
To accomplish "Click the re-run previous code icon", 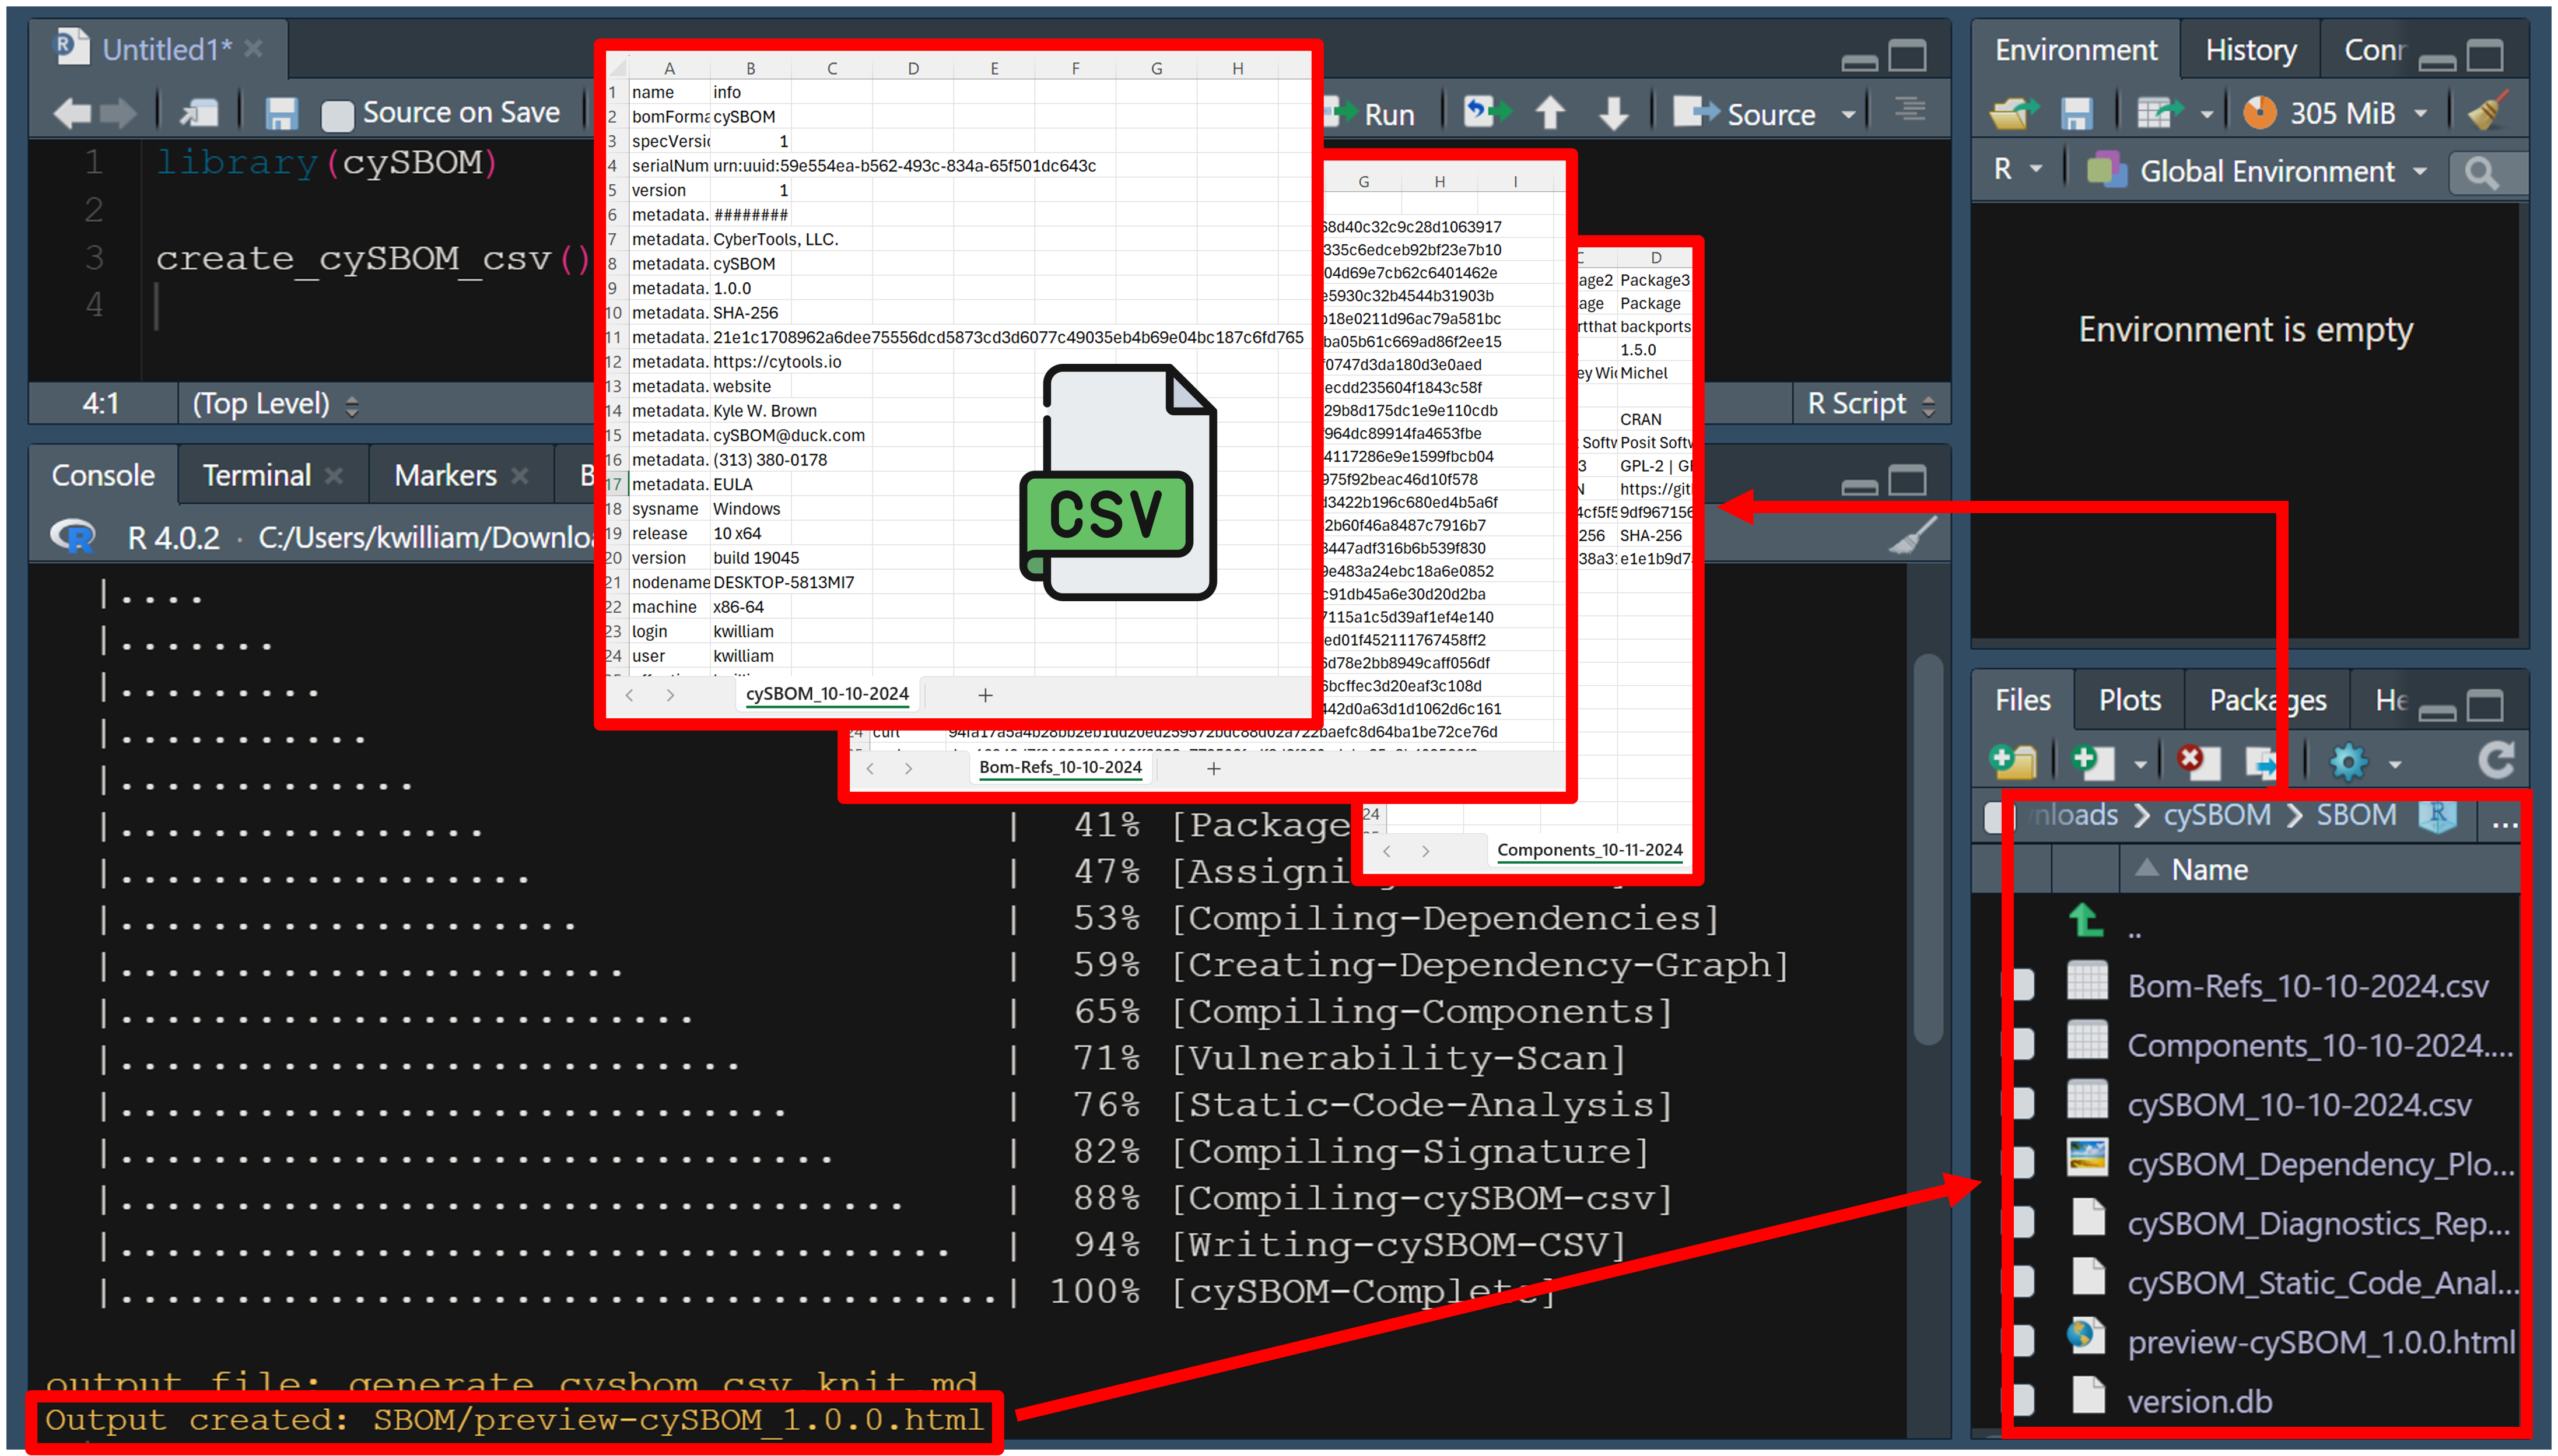I will tap(1486, 112).
